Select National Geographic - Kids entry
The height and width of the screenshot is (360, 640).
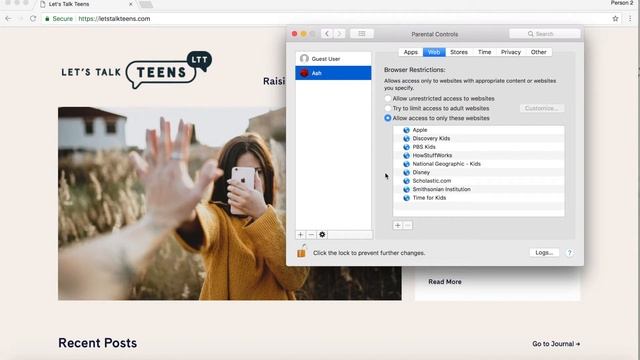[x=479, y=164]
